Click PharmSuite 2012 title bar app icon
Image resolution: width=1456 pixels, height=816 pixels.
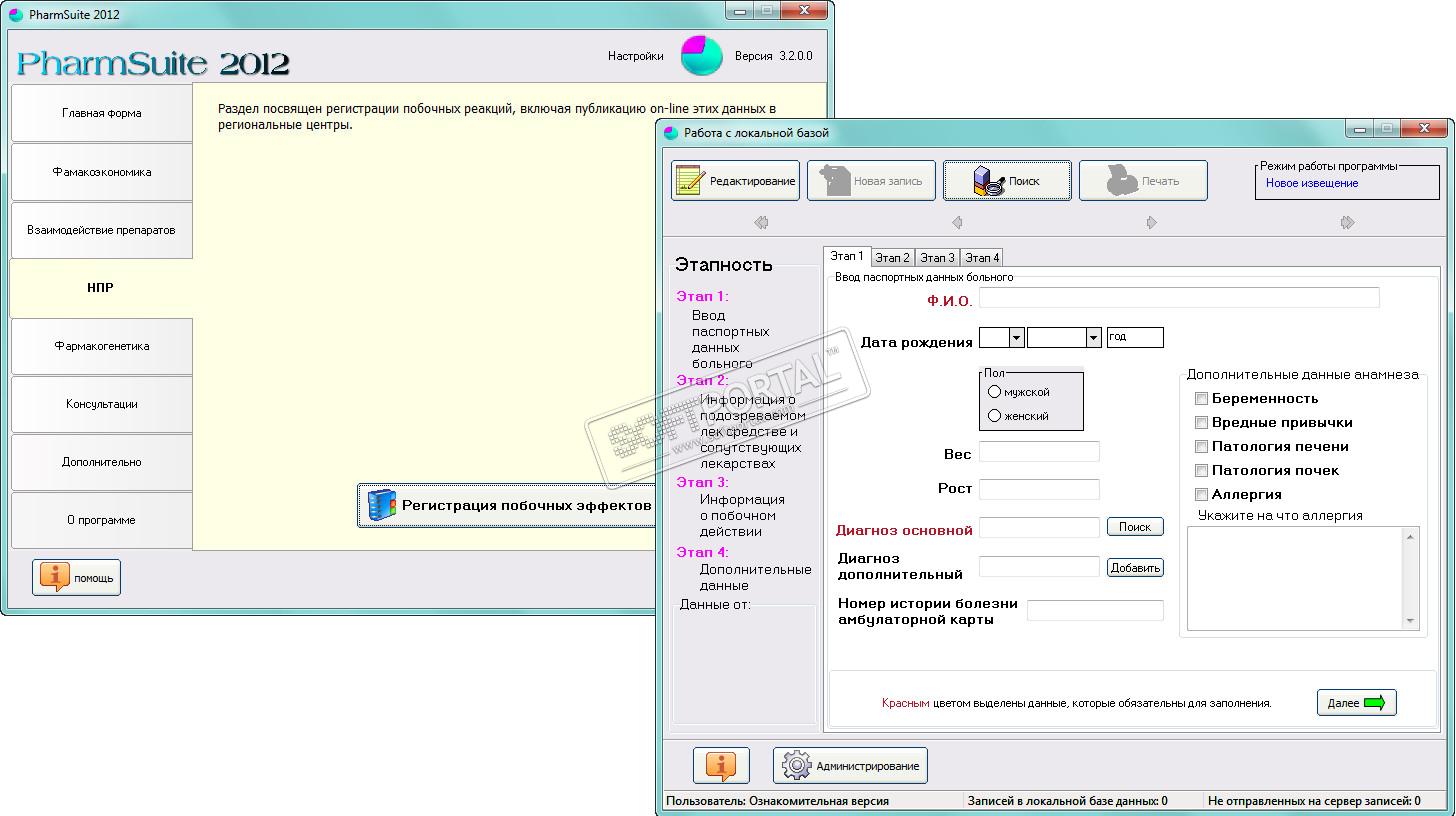coord(15,15)
